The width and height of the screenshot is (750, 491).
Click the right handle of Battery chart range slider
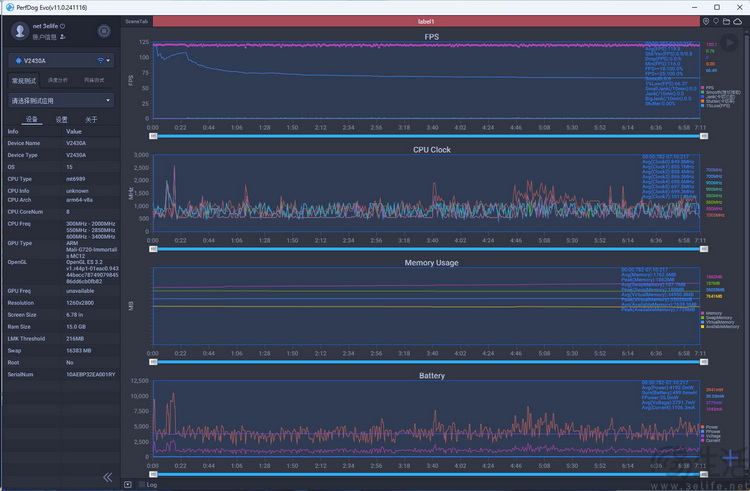click(704, 474)
